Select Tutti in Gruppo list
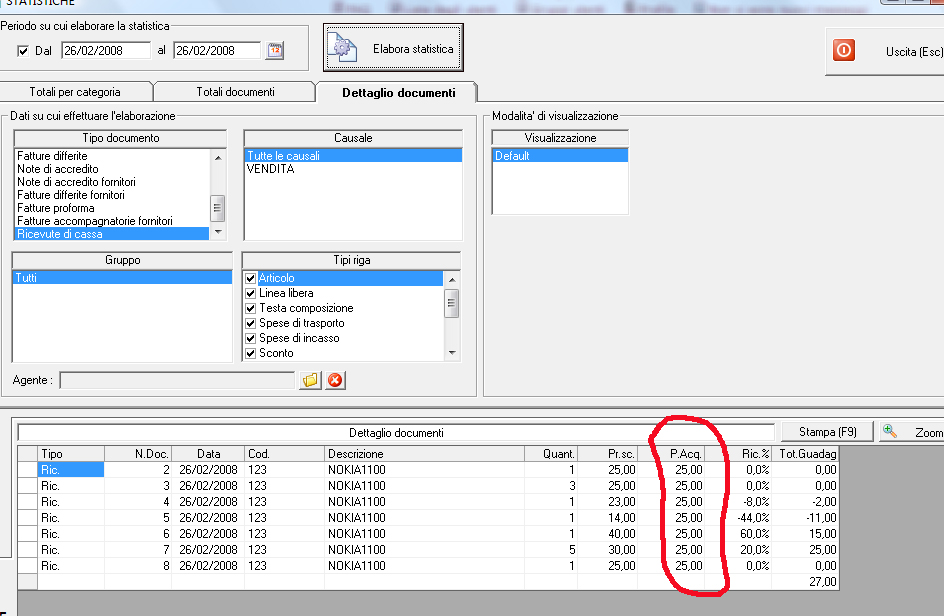 point(122,278)
